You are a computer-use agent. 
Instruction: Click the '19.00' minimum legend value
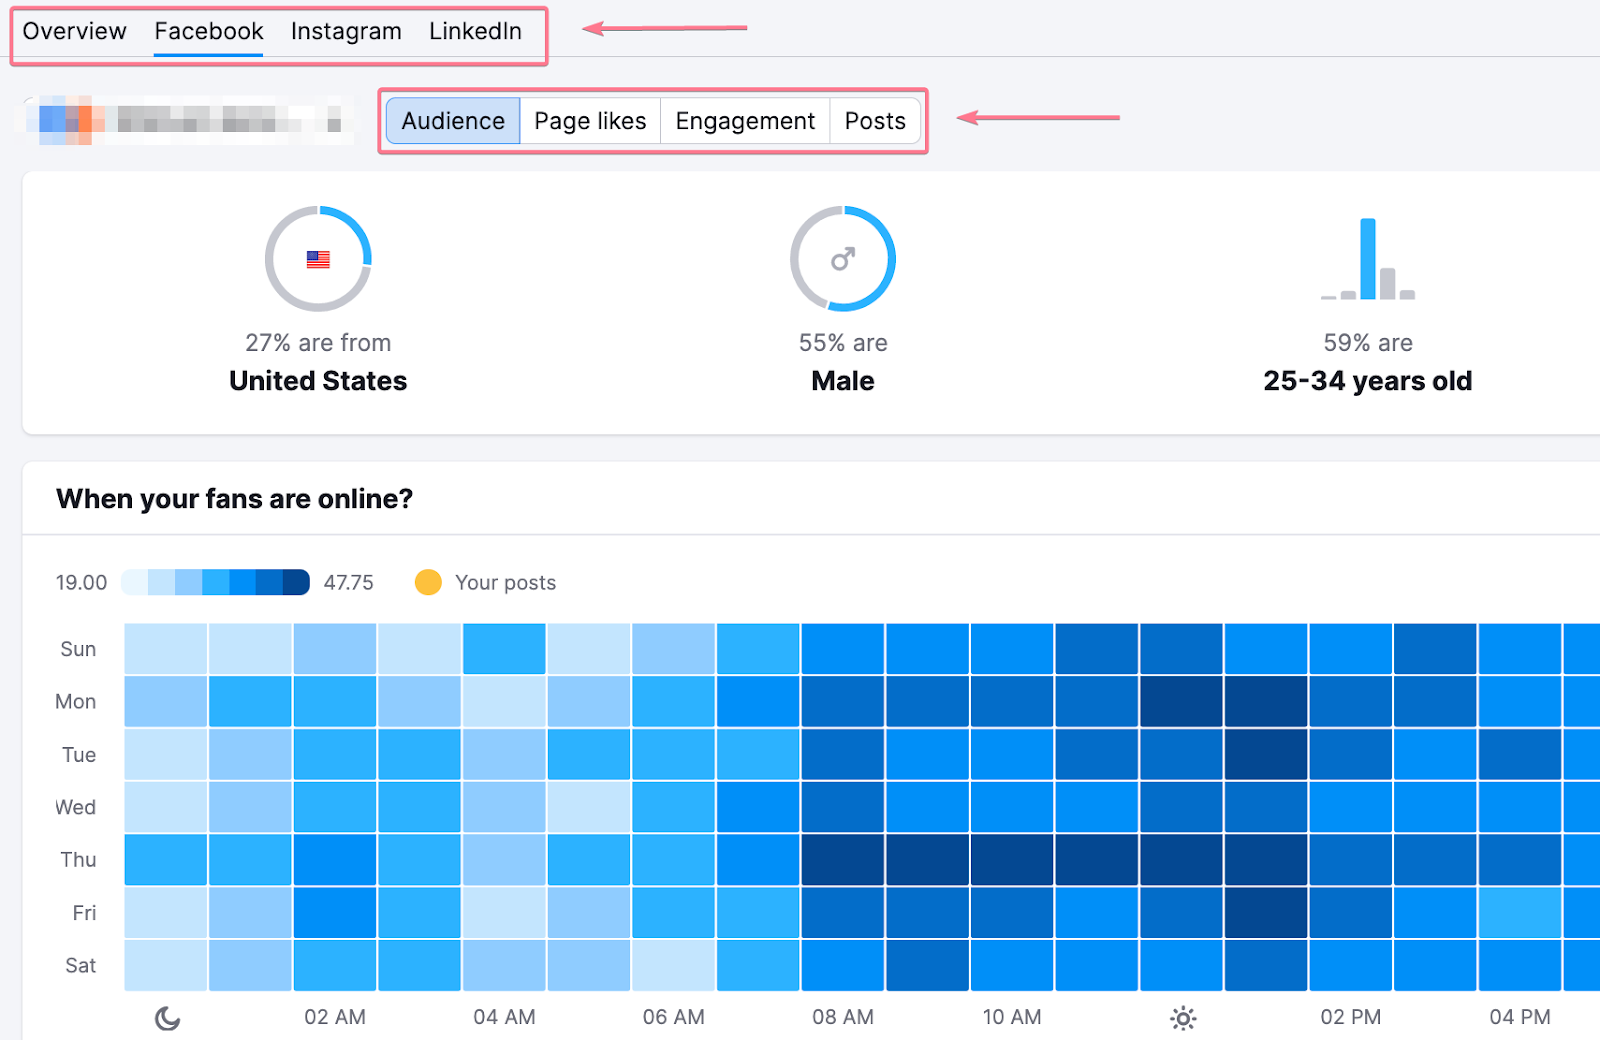(81, 582)
